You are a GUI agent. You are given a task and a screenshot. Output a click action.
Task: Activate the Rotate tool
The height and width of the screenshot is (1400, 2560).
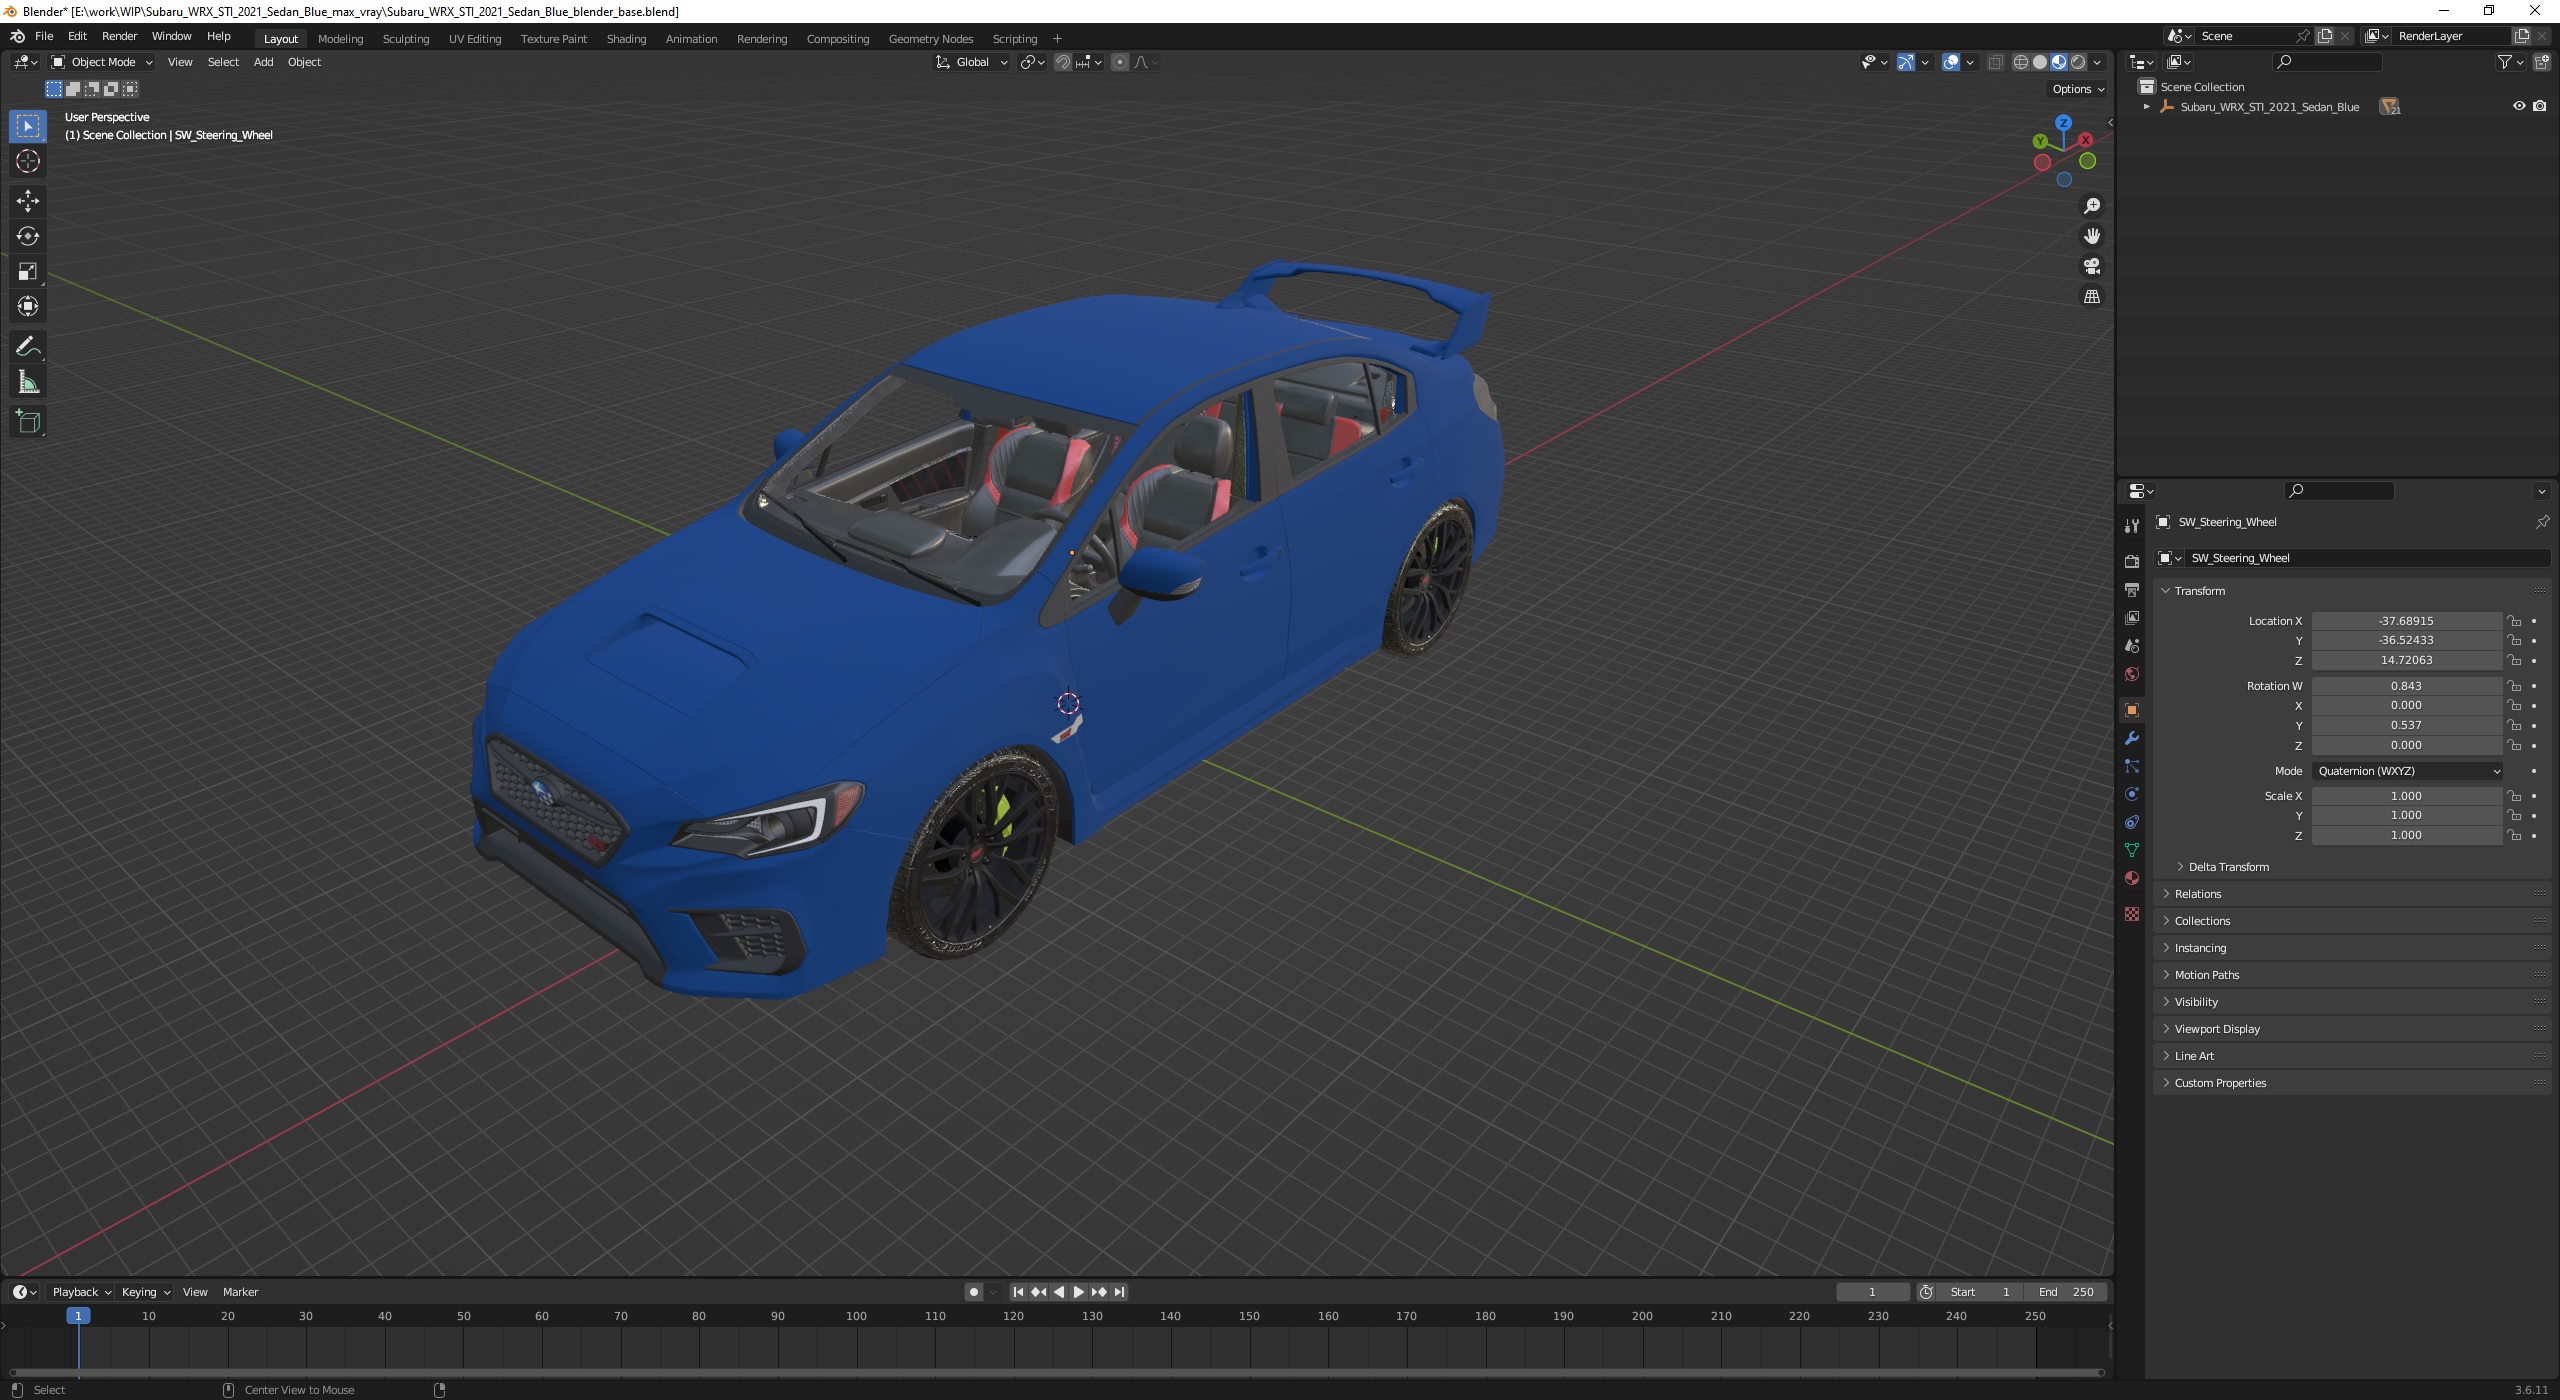pos(28,236)
